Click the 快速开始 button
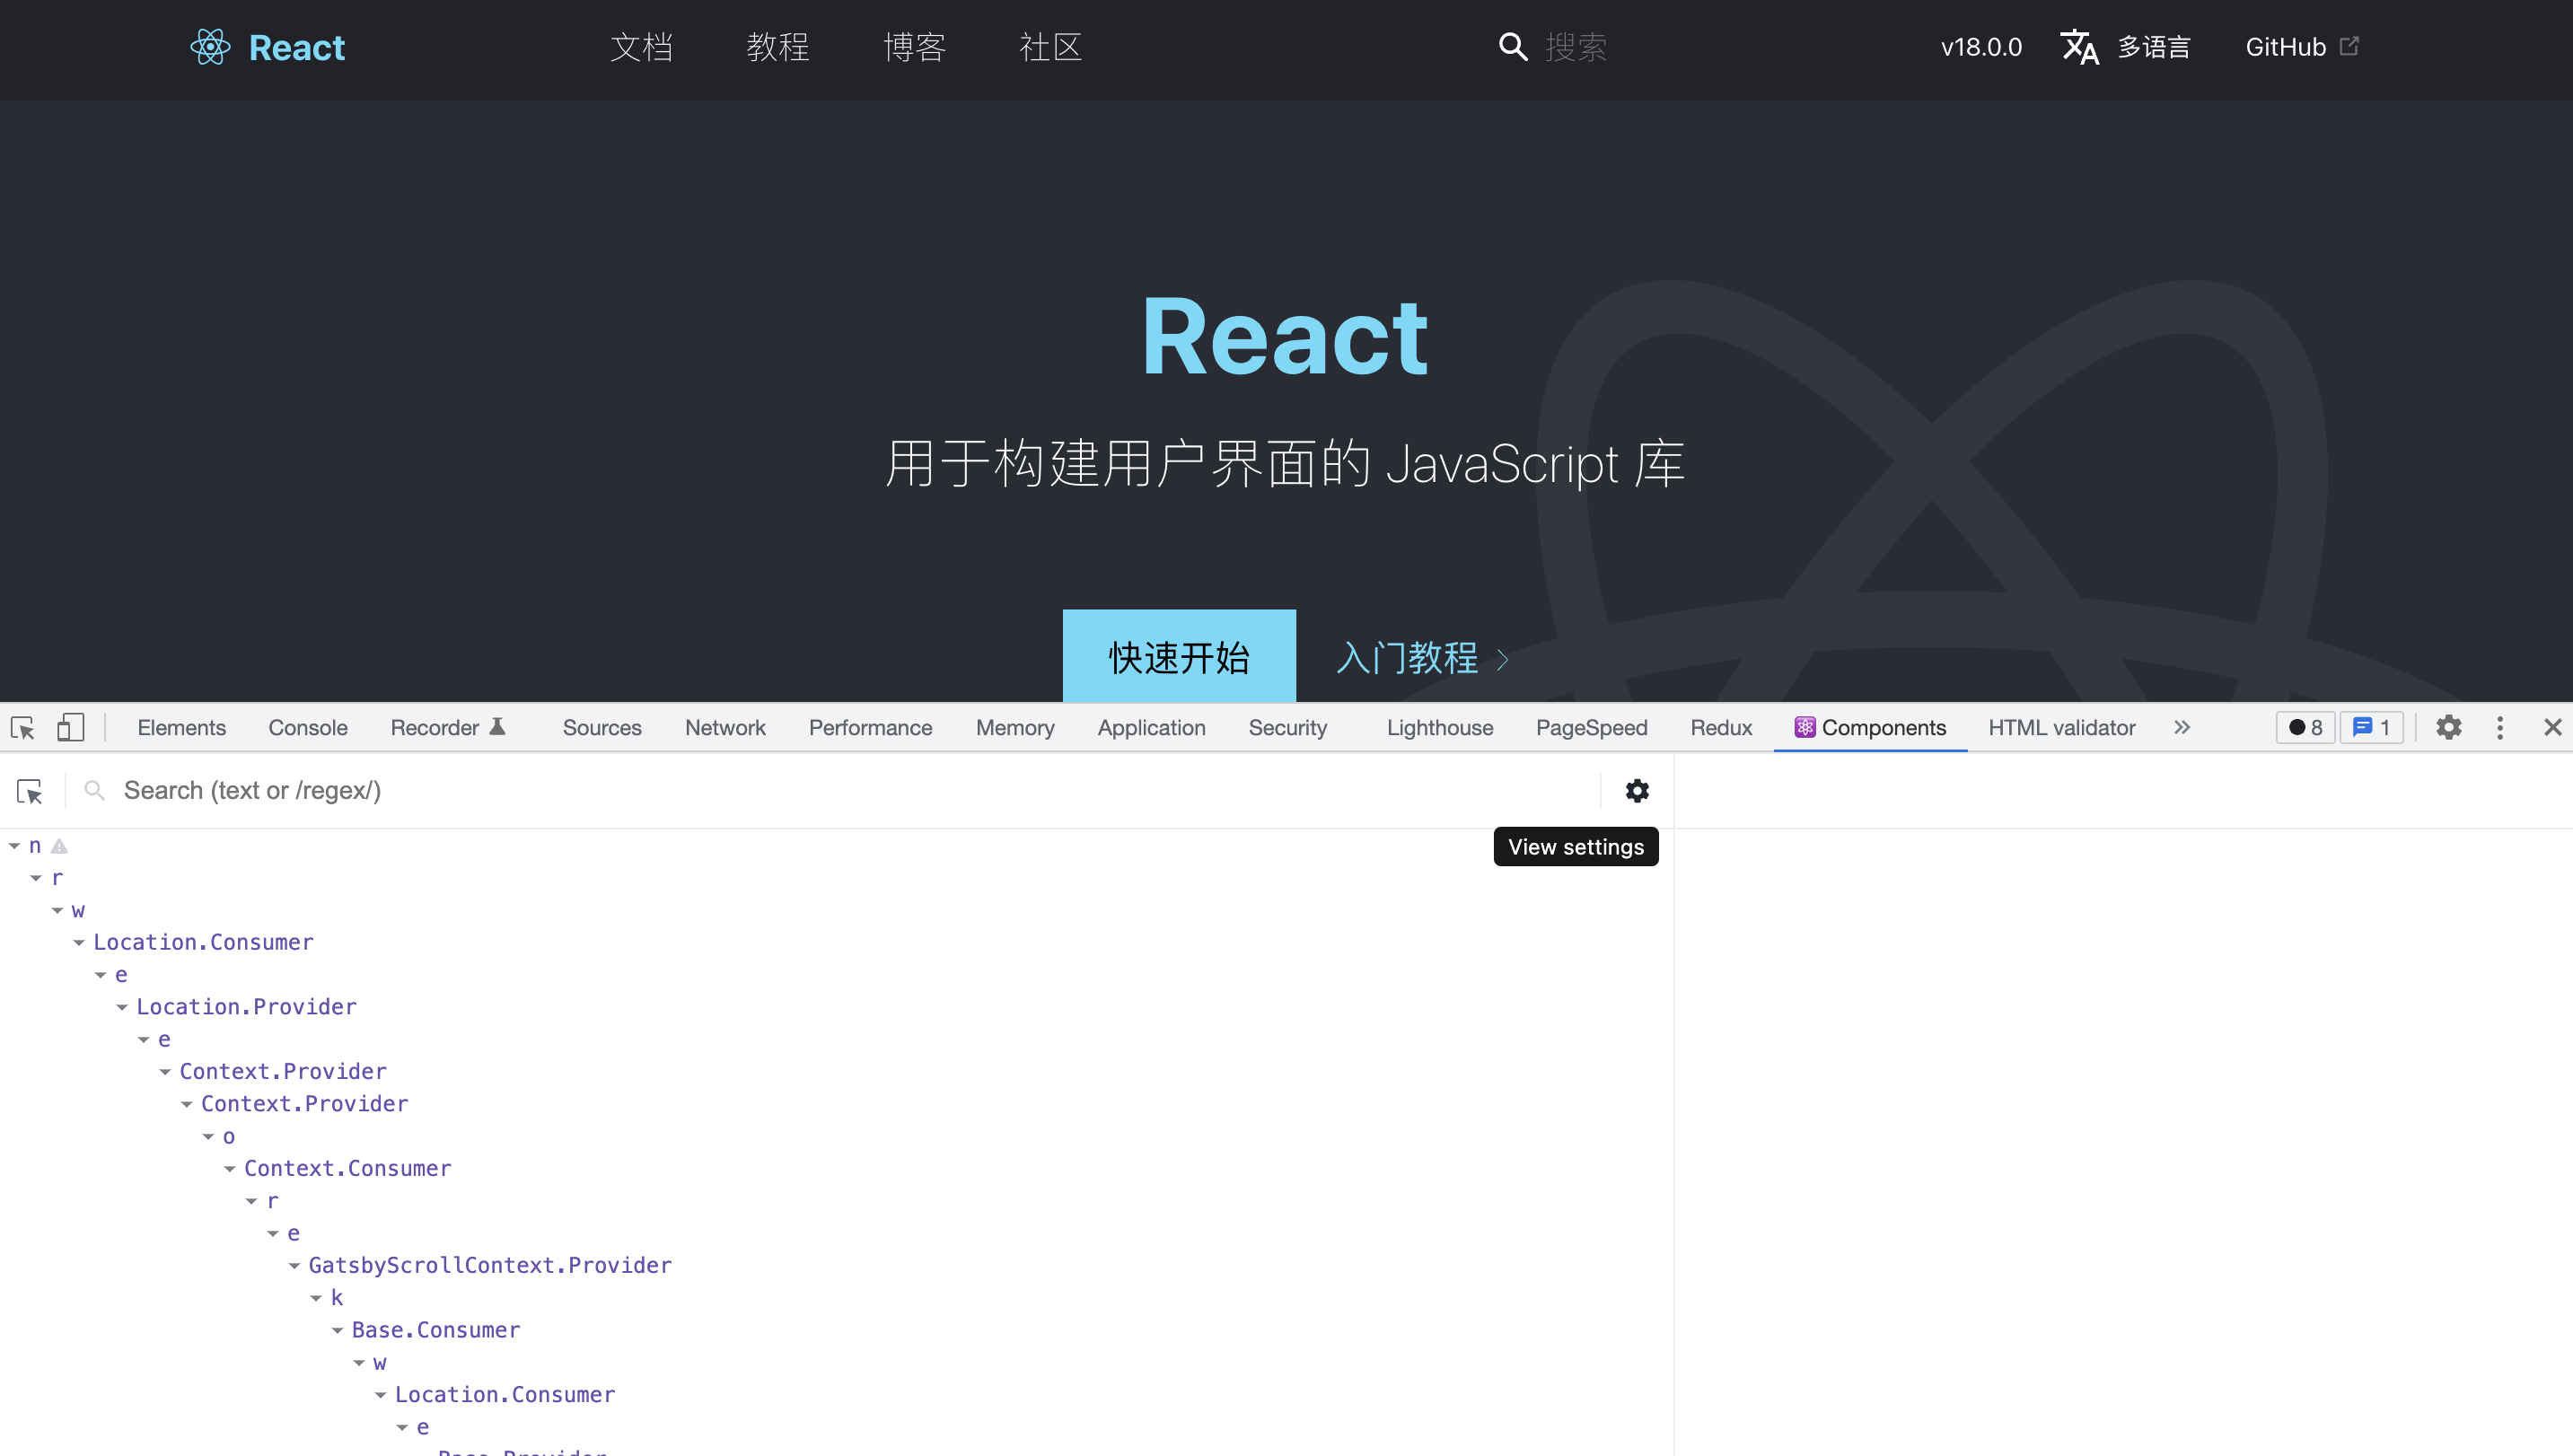This screenshot has height=1456, width=2573. pyautogui.click(x=1178, y=657)
